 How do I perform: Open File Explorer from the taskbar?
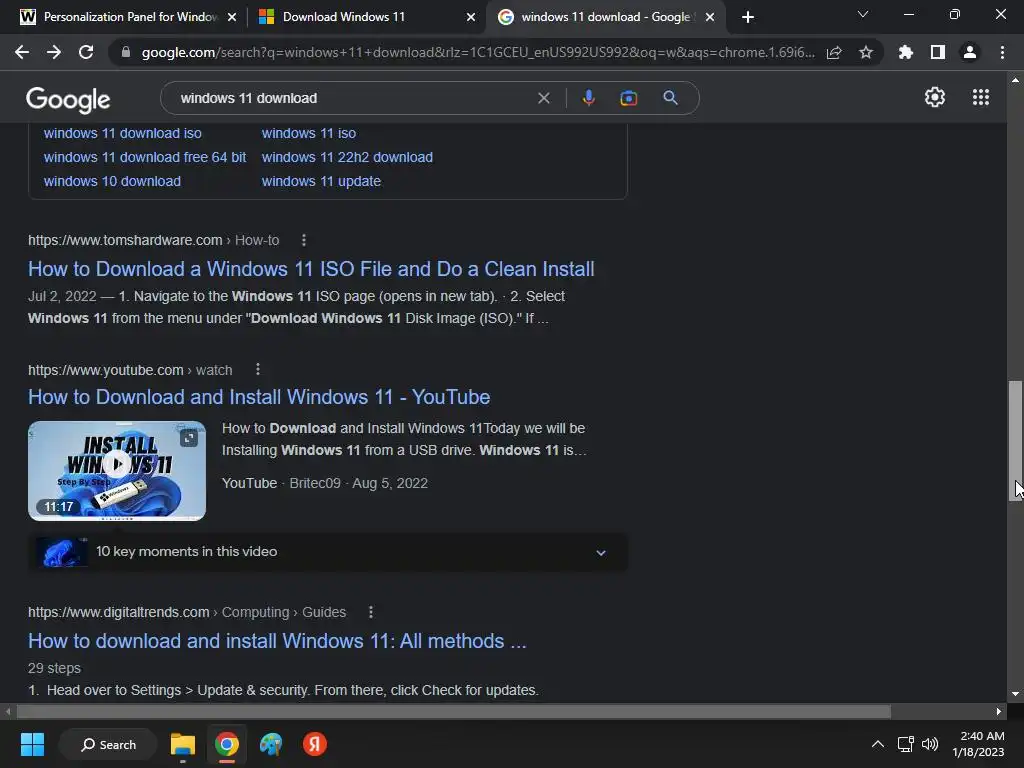183,744
